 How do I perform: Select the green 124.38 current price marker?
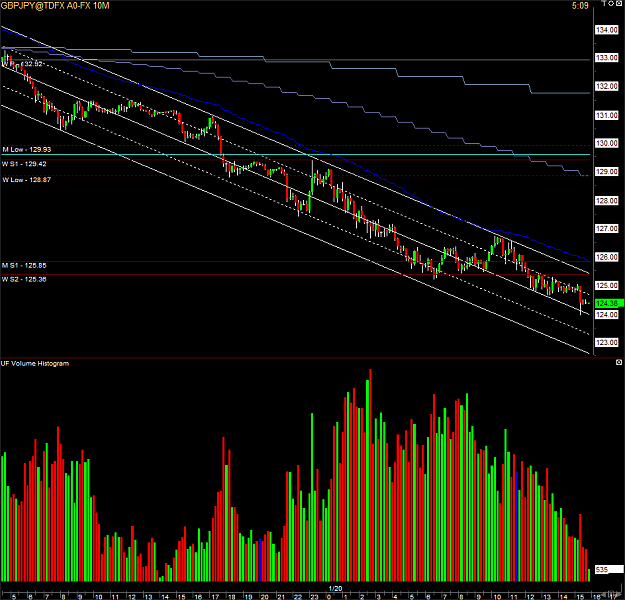point(609,303)
